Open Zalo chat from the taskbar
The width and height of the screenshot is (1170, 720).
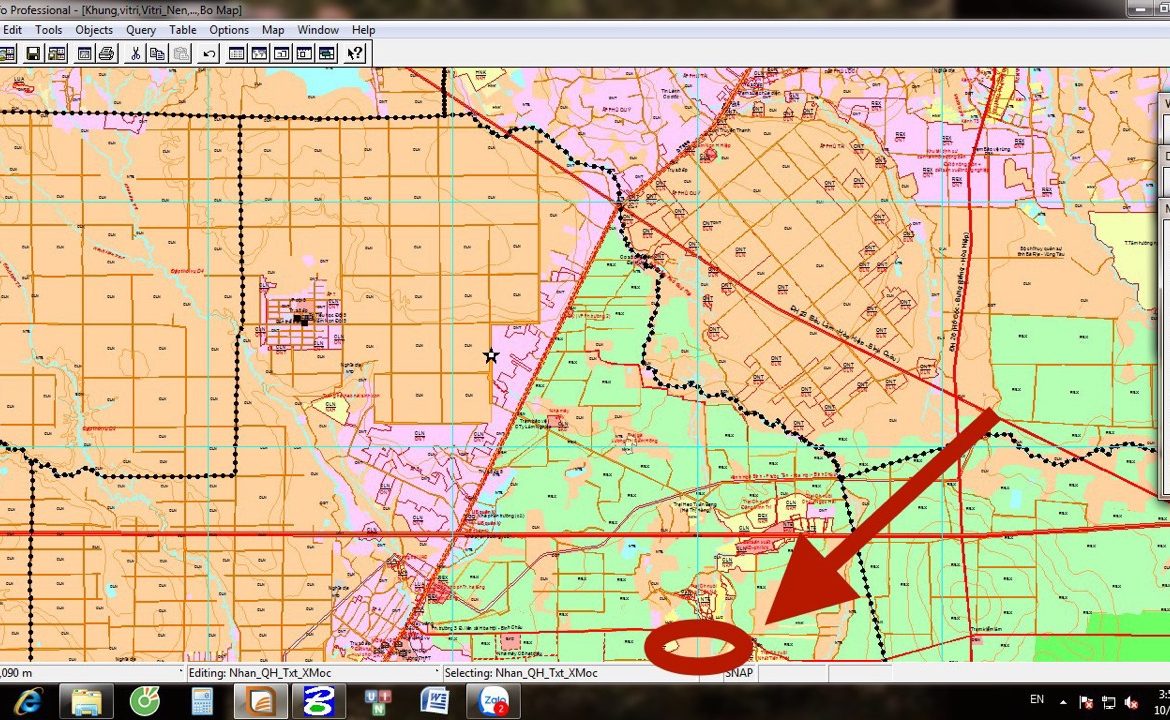tap(493, 701)
